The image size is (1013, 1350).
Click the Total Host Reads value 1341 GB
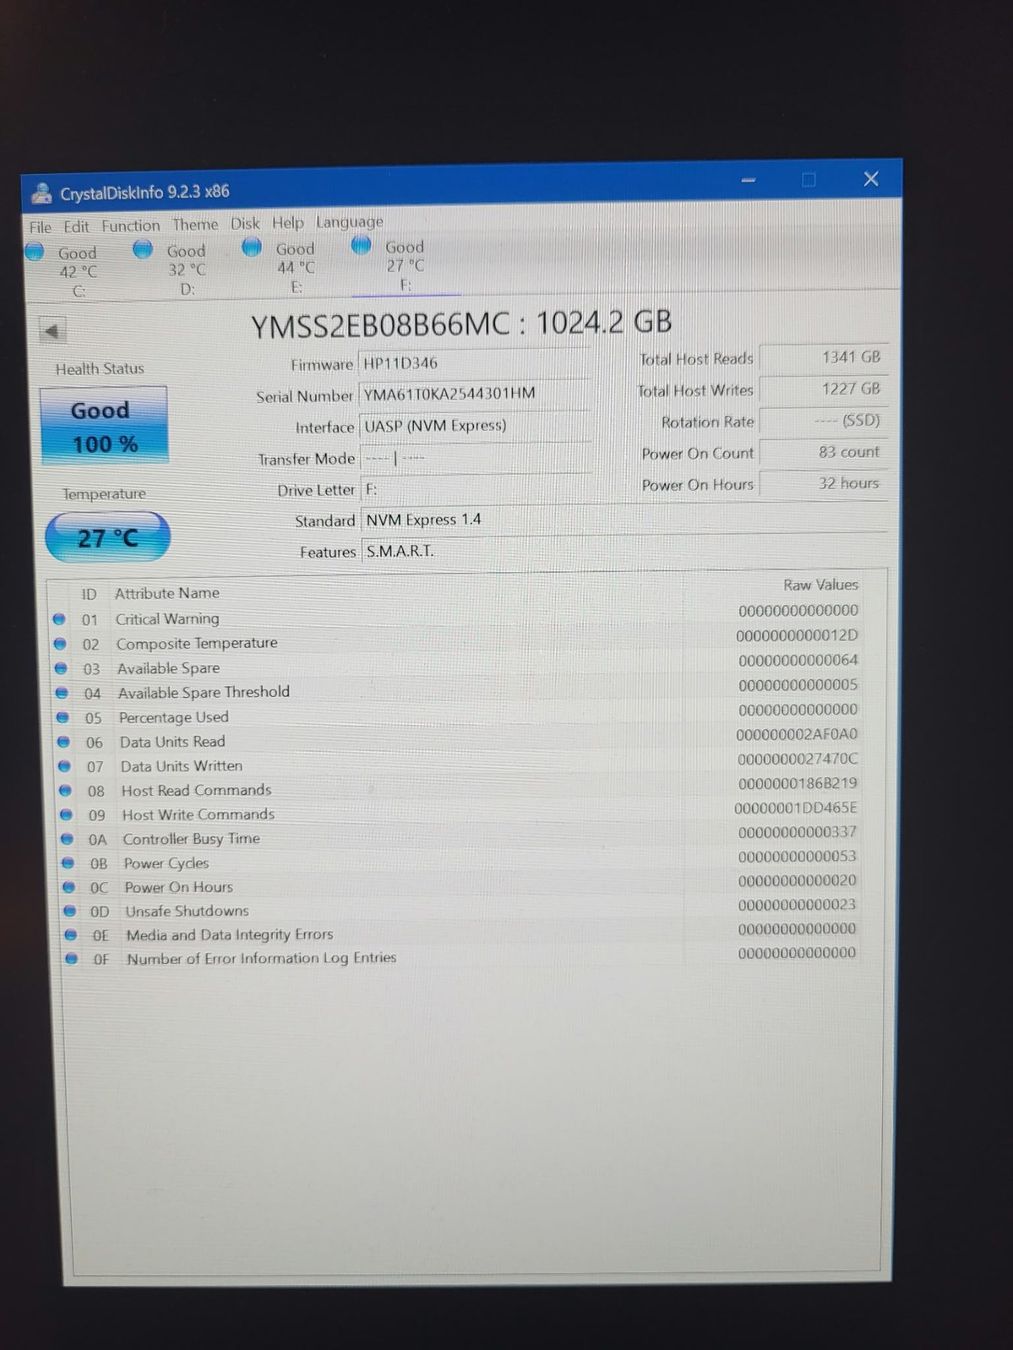click(x=822, y=357)
